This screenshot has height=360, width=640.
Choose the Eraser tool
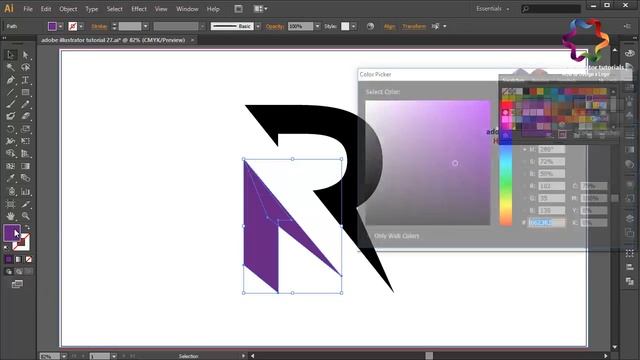pyautogui.click(x=25, y=116)
